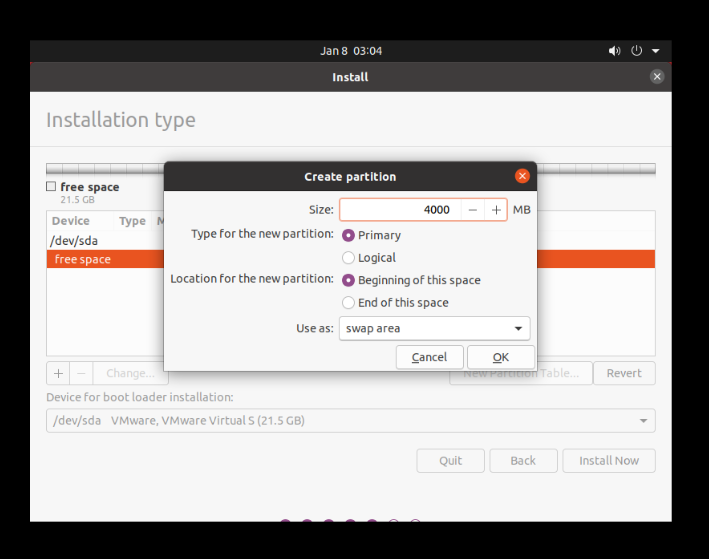Viewport: 709px width, 559px height.
Task: Open the Use as swap area dropdown
Action: click(434, 328)
